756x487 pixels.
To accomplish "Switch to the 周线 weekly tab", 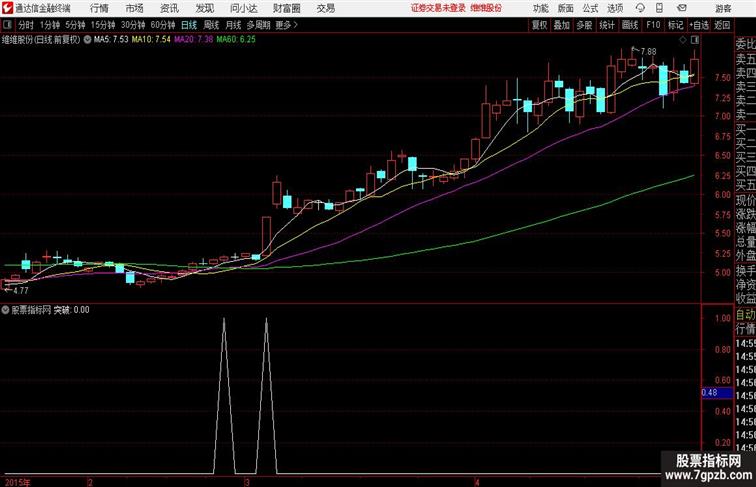I will [211, 25].
